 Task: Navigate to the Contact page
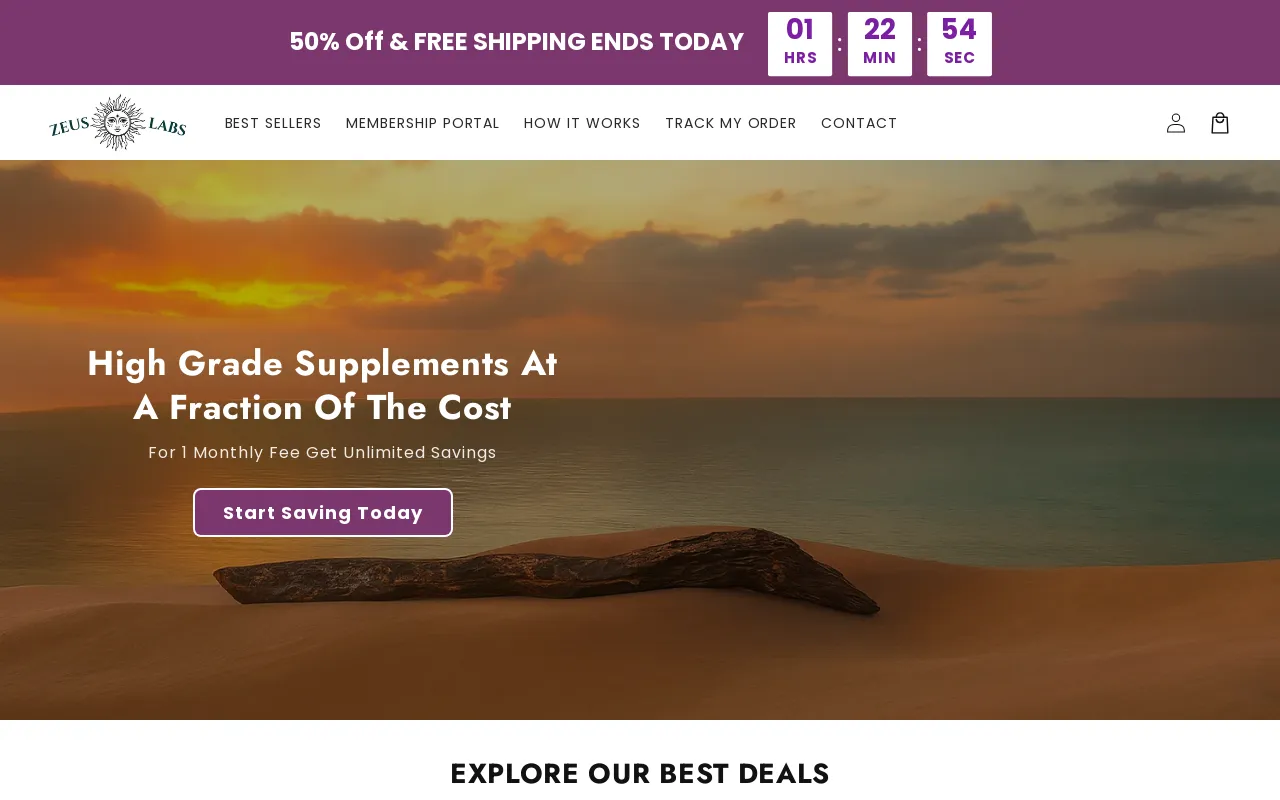(859, 123)
